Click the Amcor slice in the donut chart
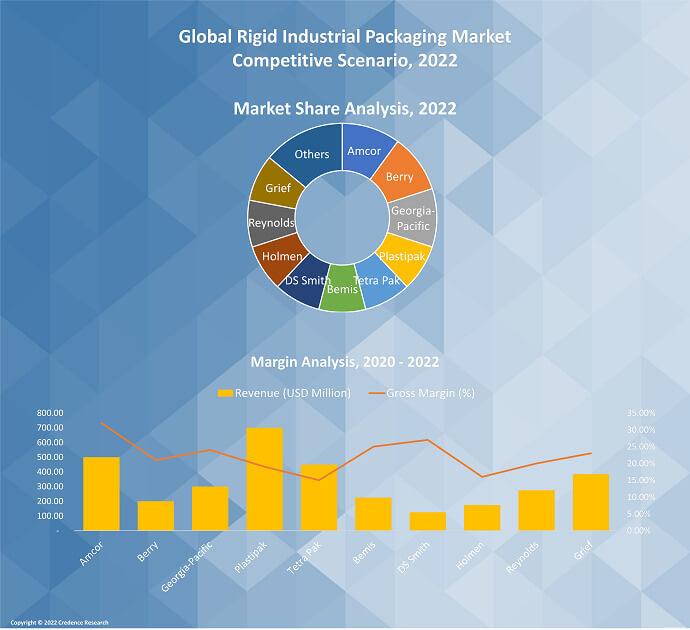Image resolution: width=690 pixels, height=630 pixels. tap(364, 151)
